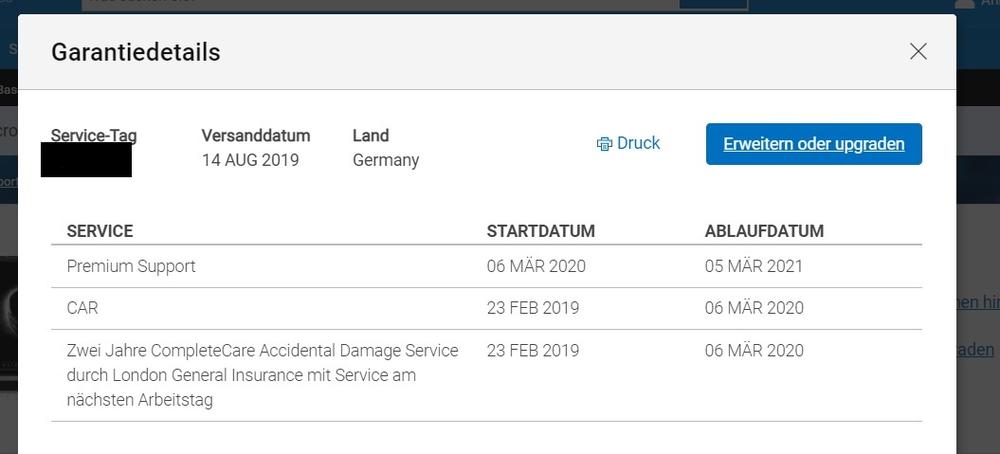
Task: Click the Druck print link text
Action: pos(638,143)
